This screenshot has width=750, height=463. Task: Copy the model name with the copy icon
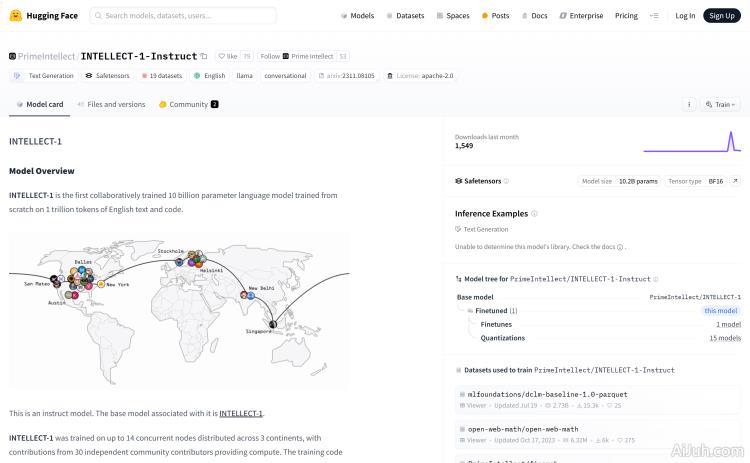pos(204,57)
